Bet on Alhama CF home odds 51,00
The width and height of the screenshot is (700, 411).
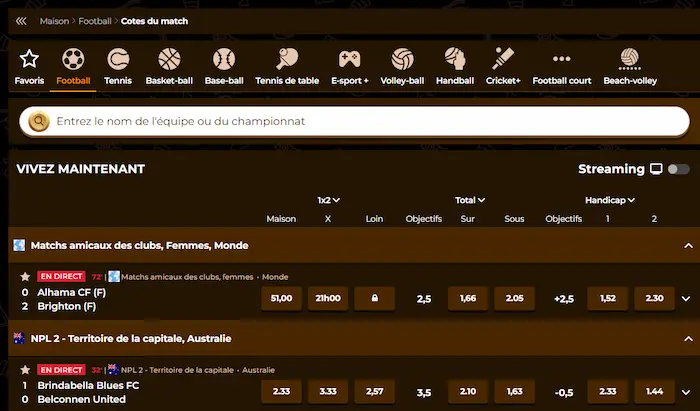pos(281,298)
